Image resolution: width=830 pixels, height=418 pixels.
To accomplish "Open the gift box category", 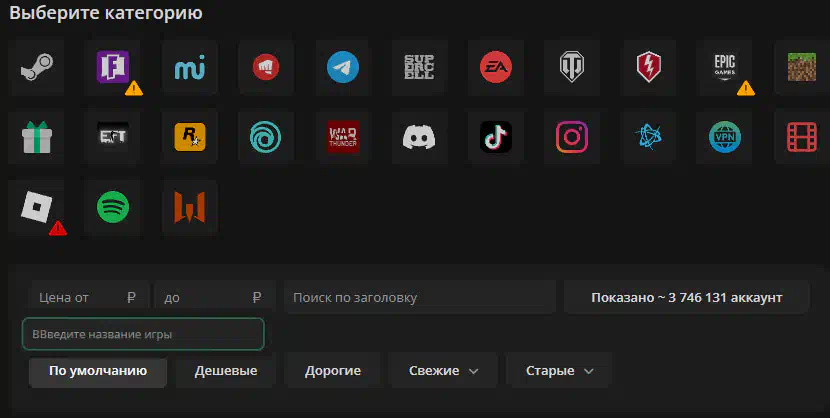I will pyautogui.click(x=36, y=137).
